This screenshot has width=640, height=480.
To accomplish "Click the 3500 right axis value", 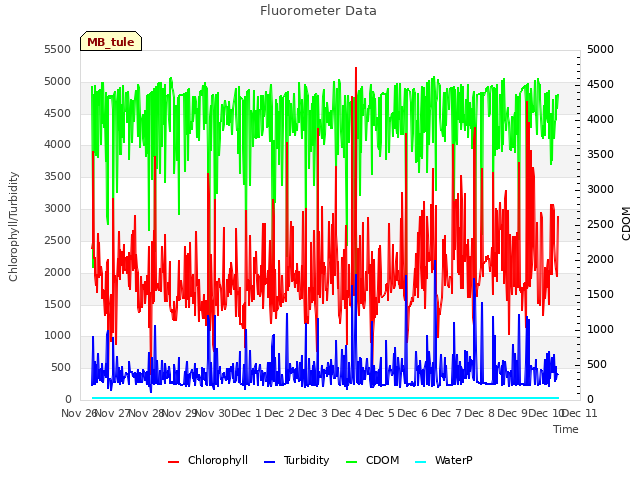I will tap(600, 155).
